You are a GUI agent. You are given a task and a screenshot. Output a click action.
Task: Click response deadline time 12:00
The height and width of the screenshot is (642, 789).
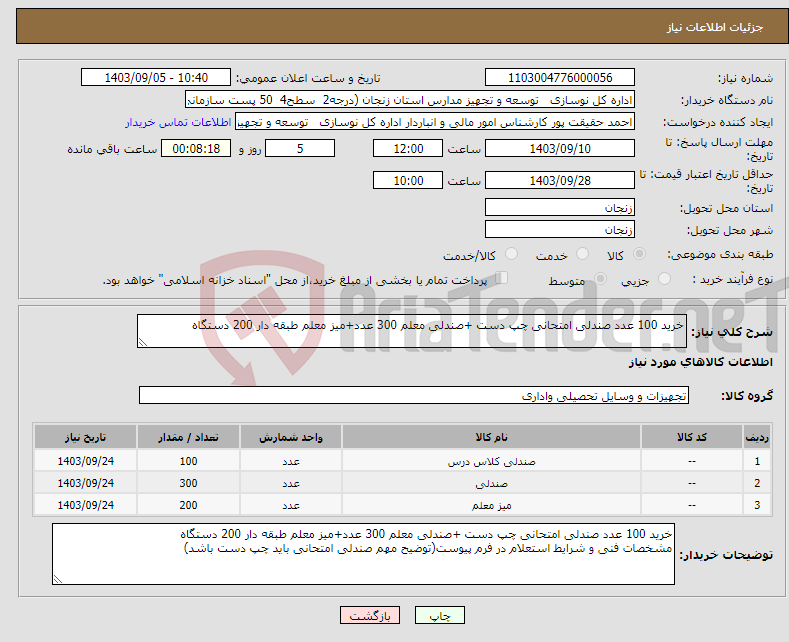(408, 148)
